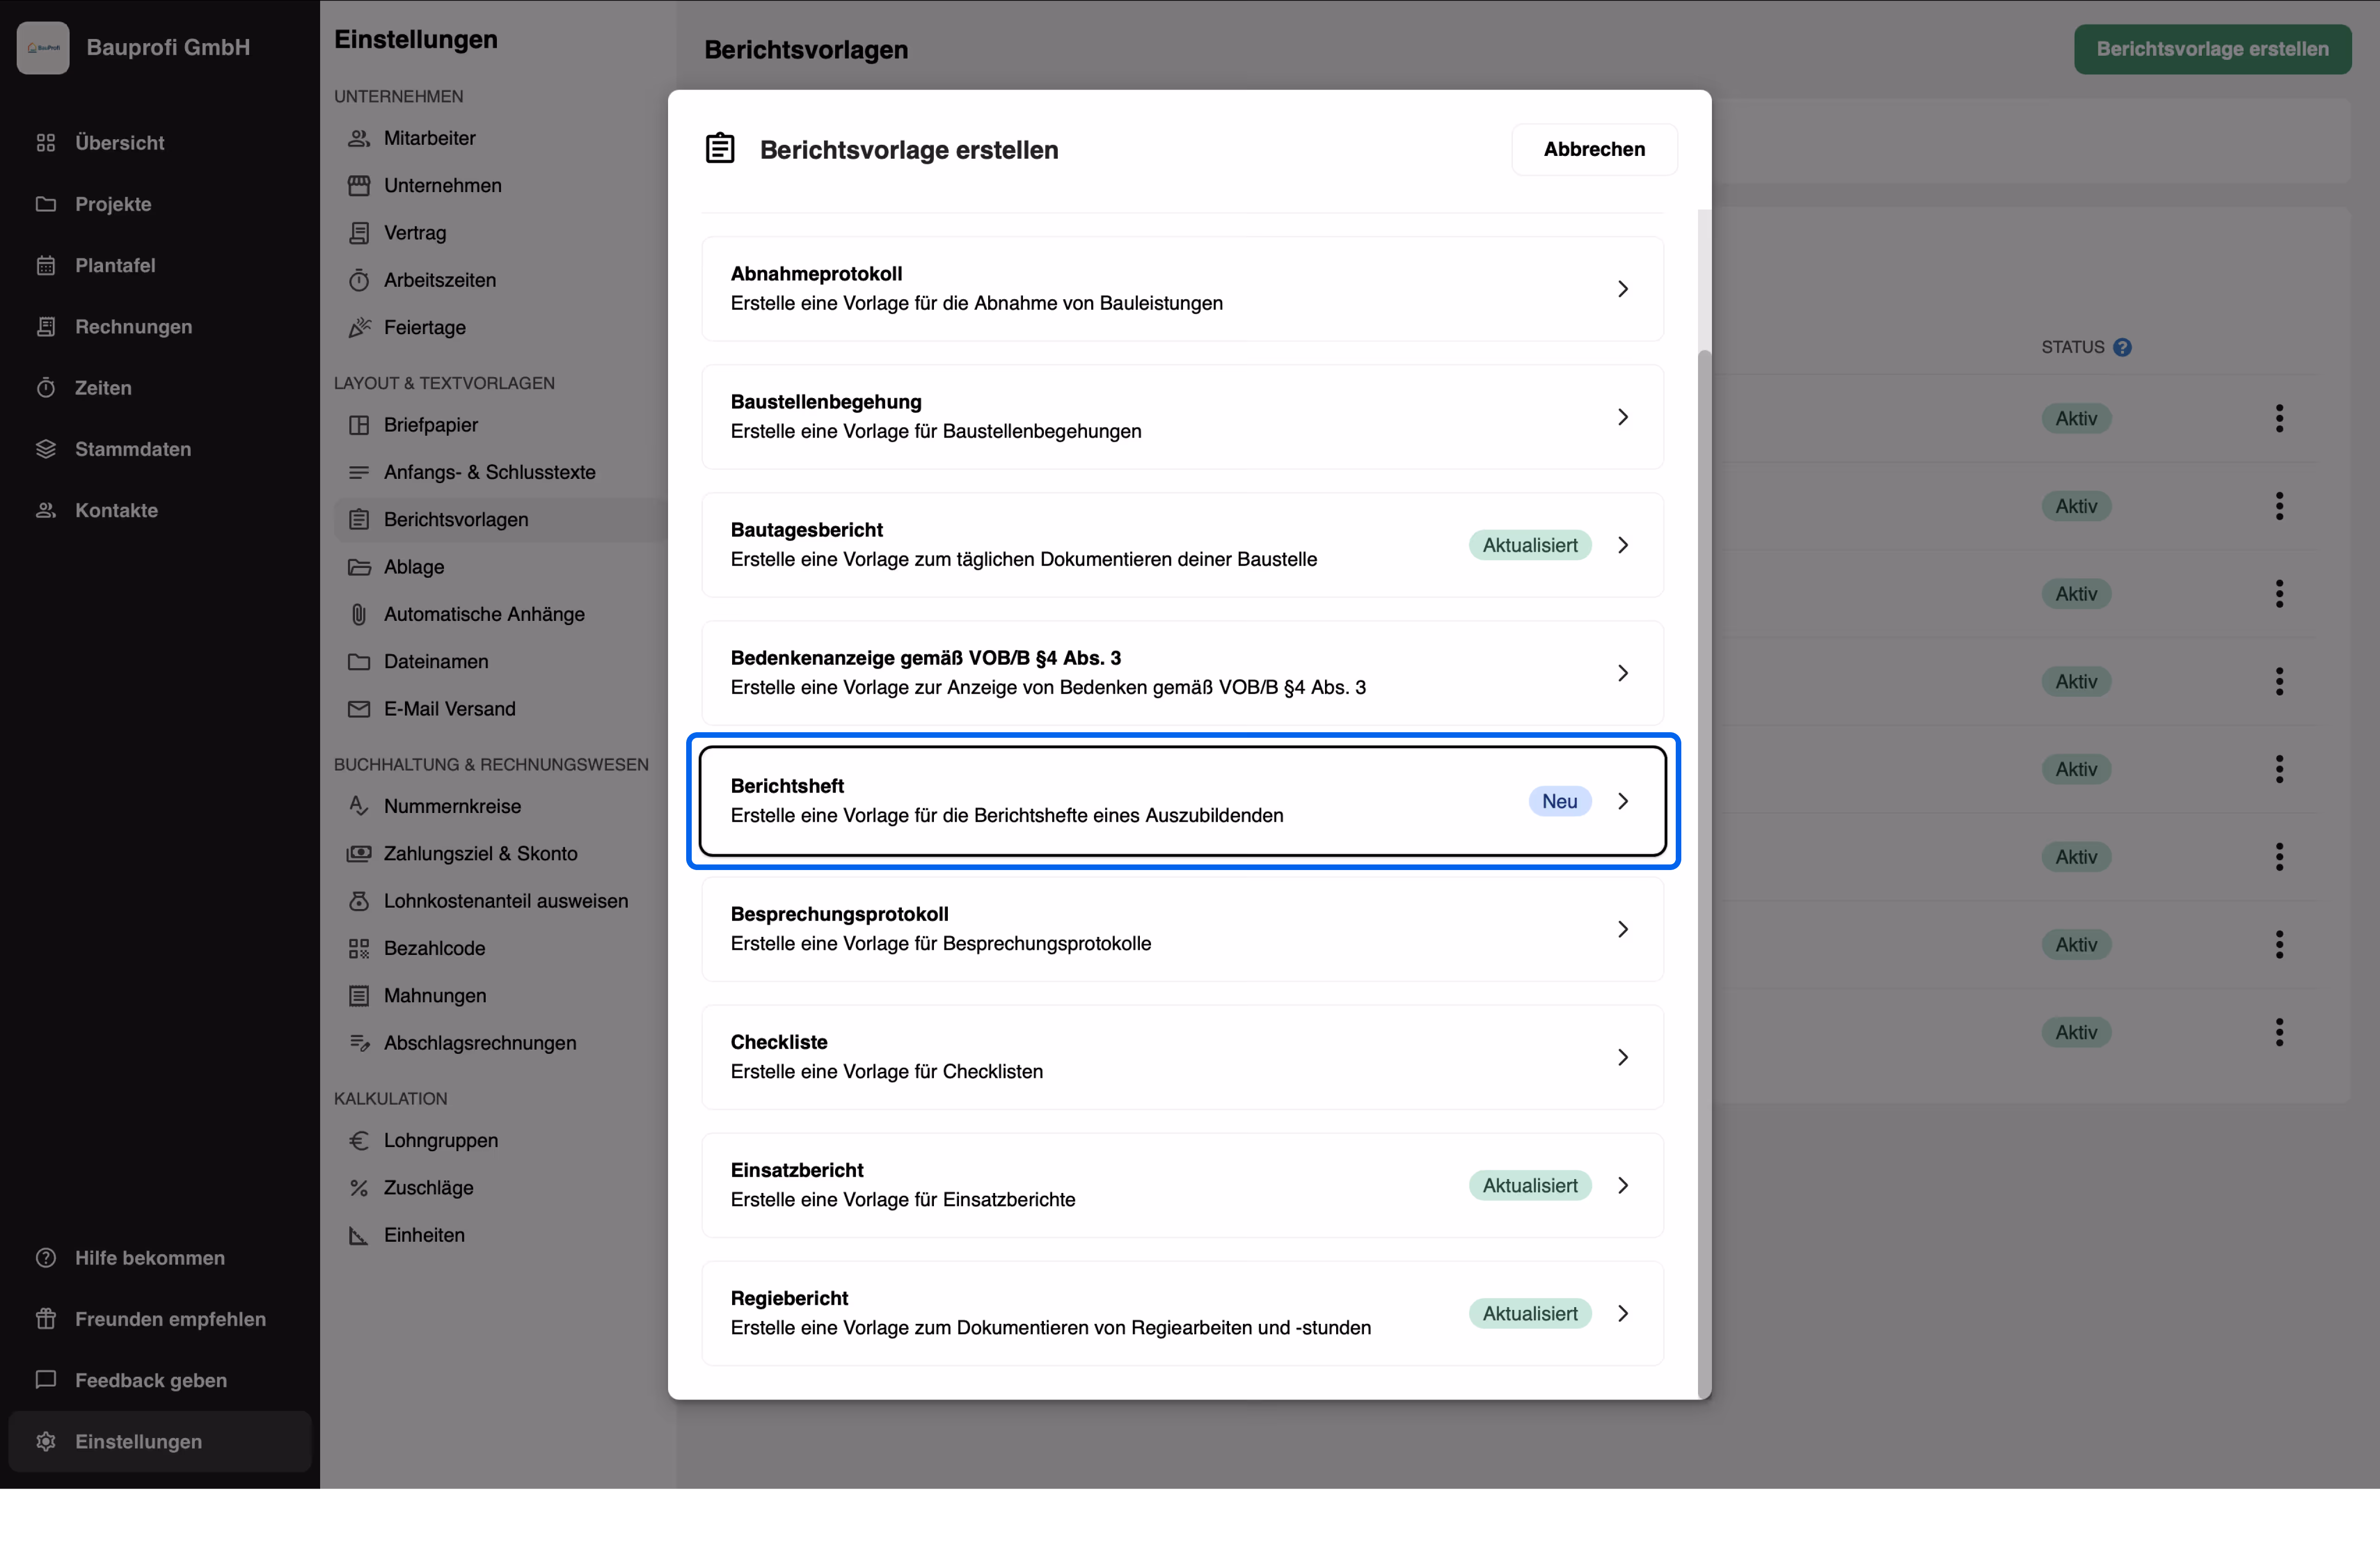Click the green Berichtsvorlage erstellen button

[2212, 49]
